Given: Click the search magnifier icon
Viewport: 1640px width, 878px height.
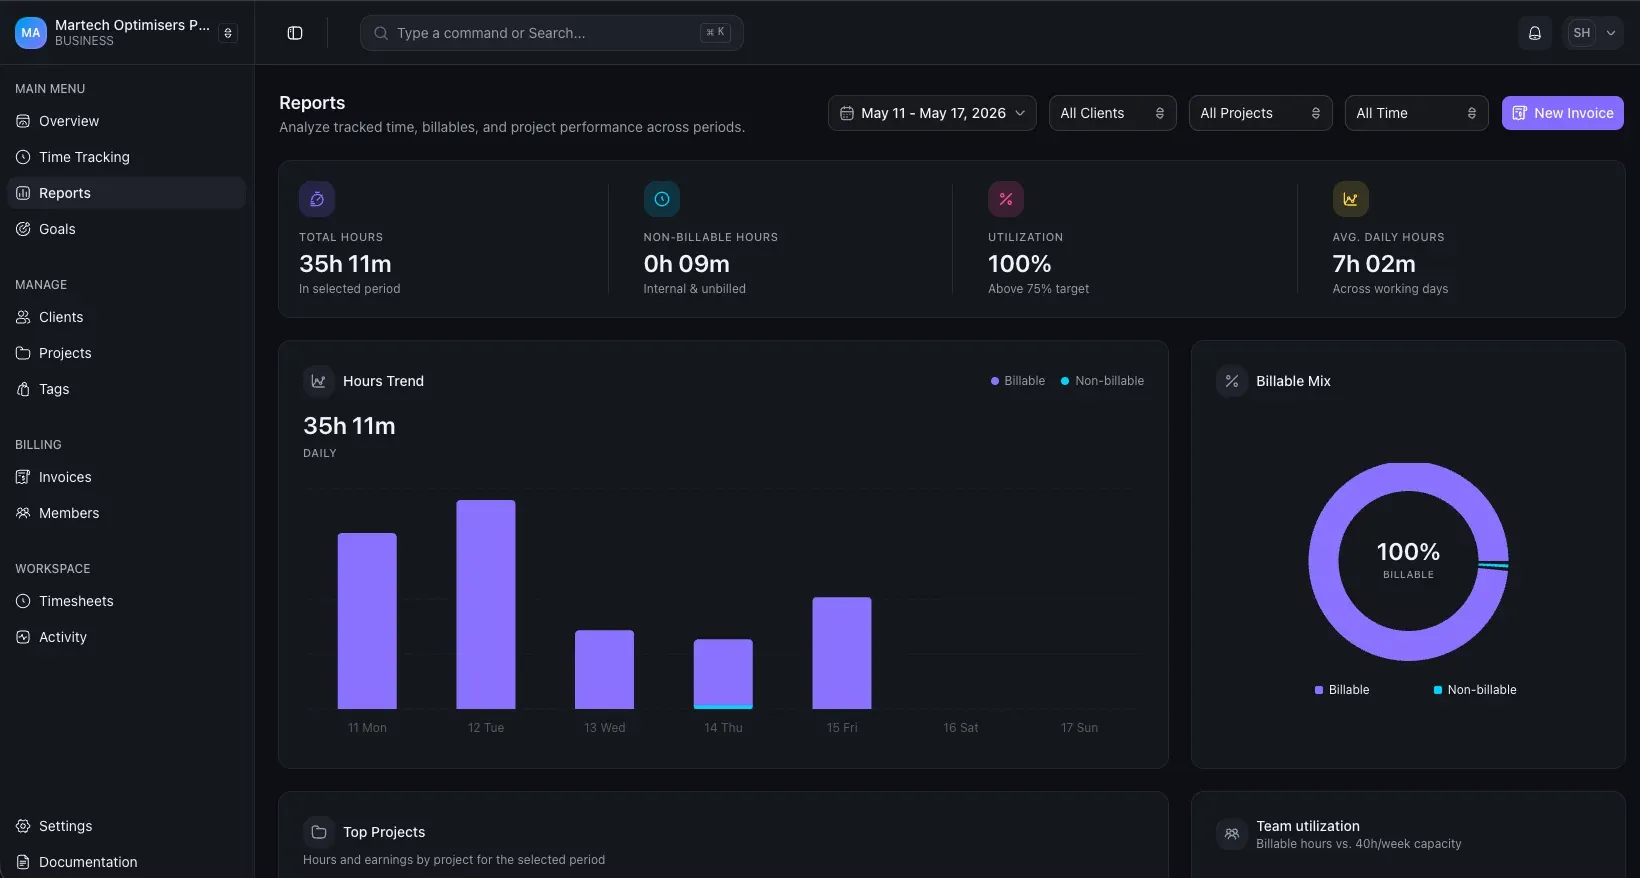Looking at the screenshot, I should [381, 33].
